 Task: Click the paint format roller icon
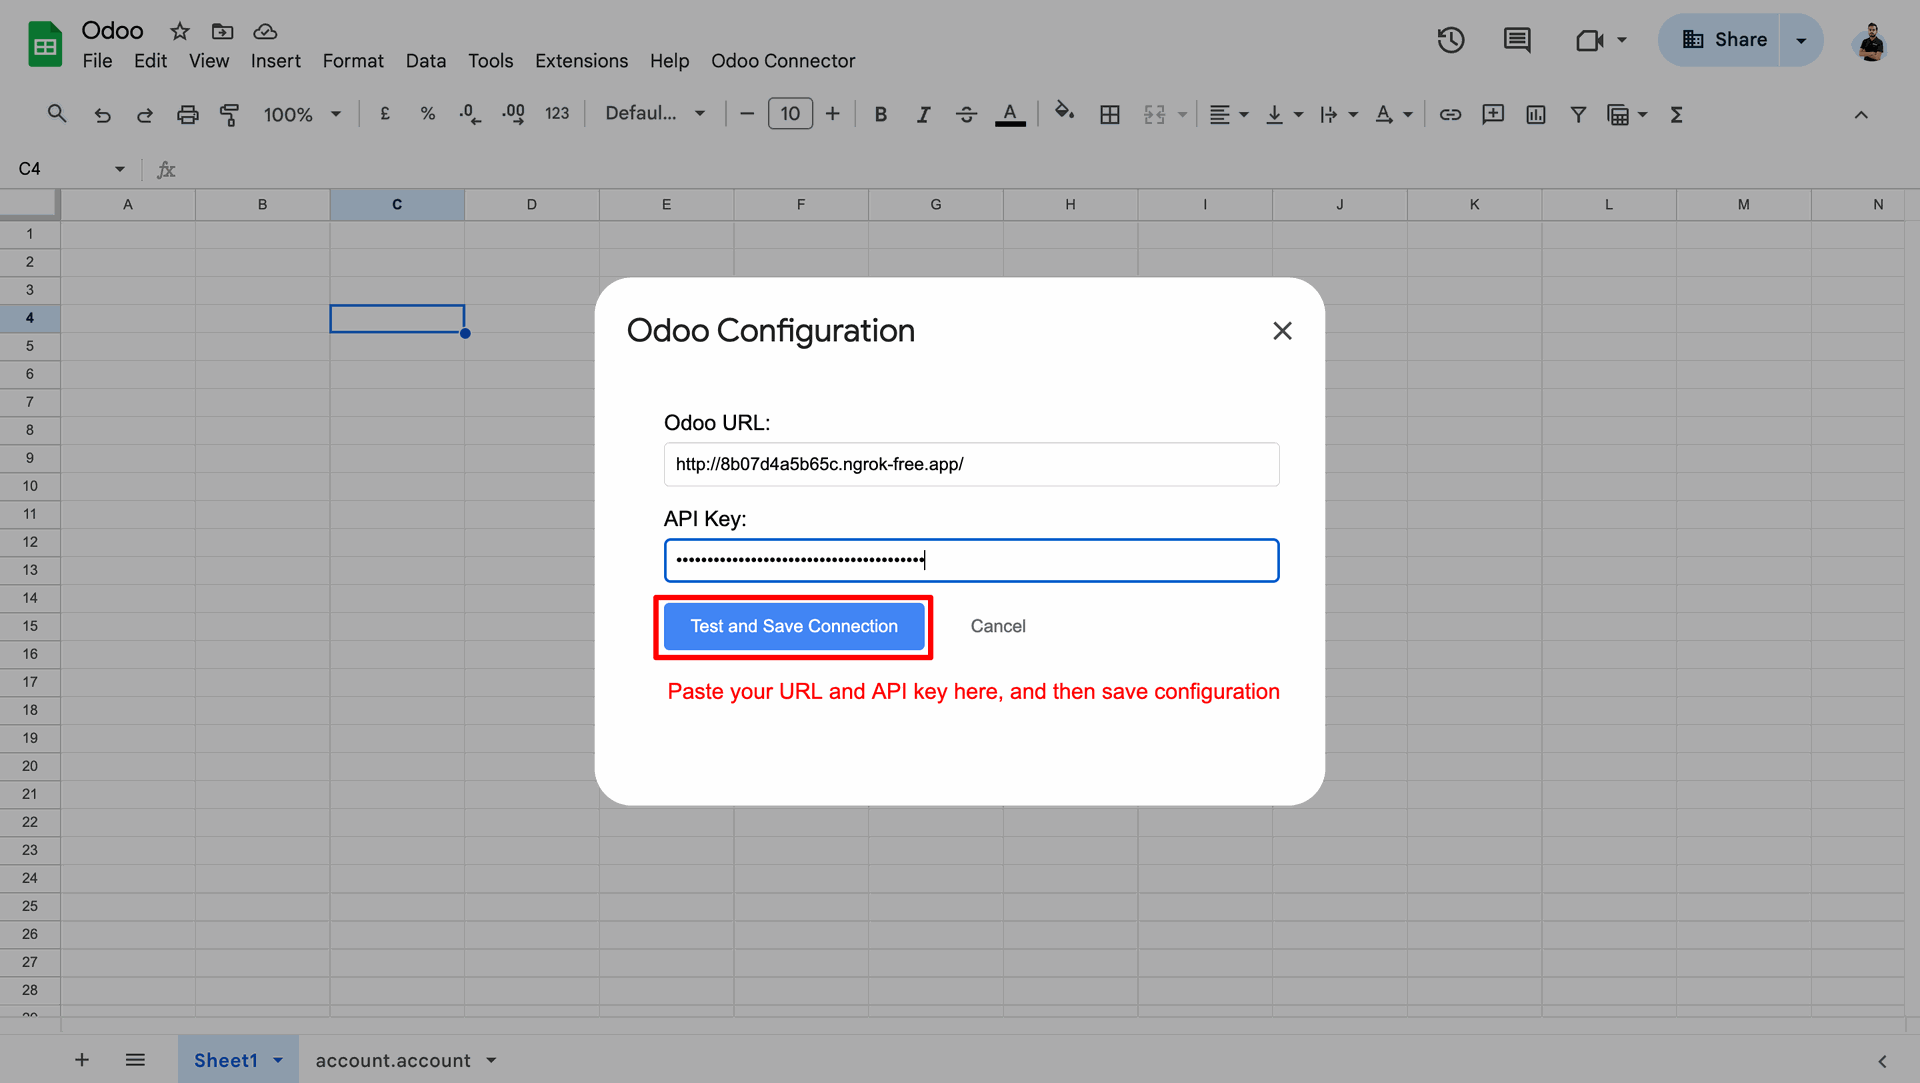(x=229, y=114)
